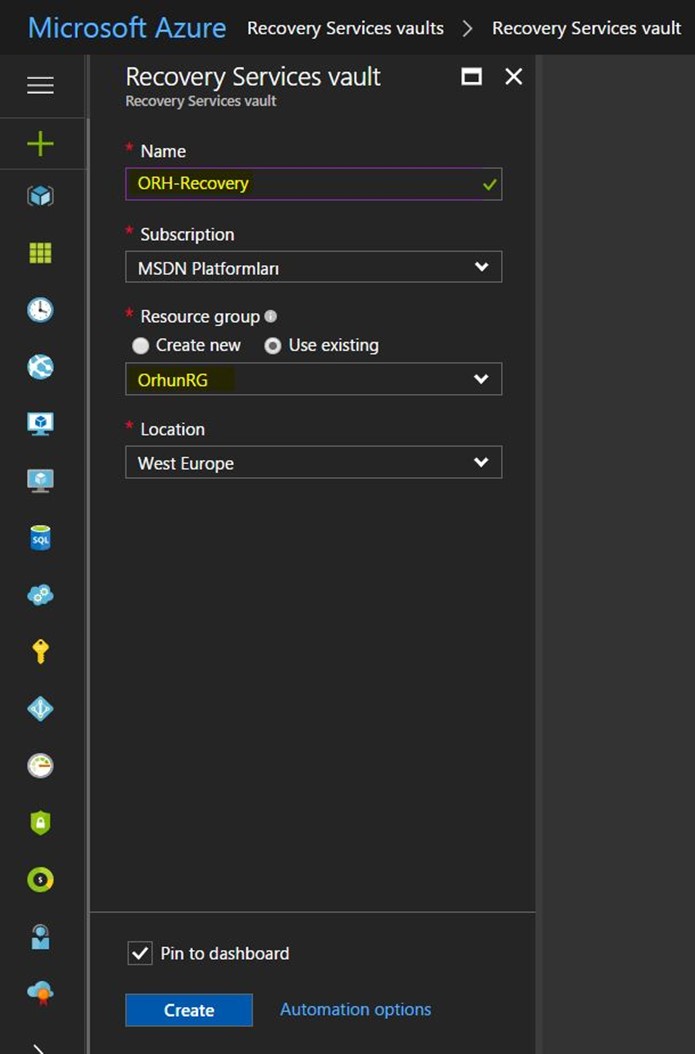Click the ORH-Recovery Name input field
The width and height of the screenshot is (695, 1054).
tap(313, 184)
